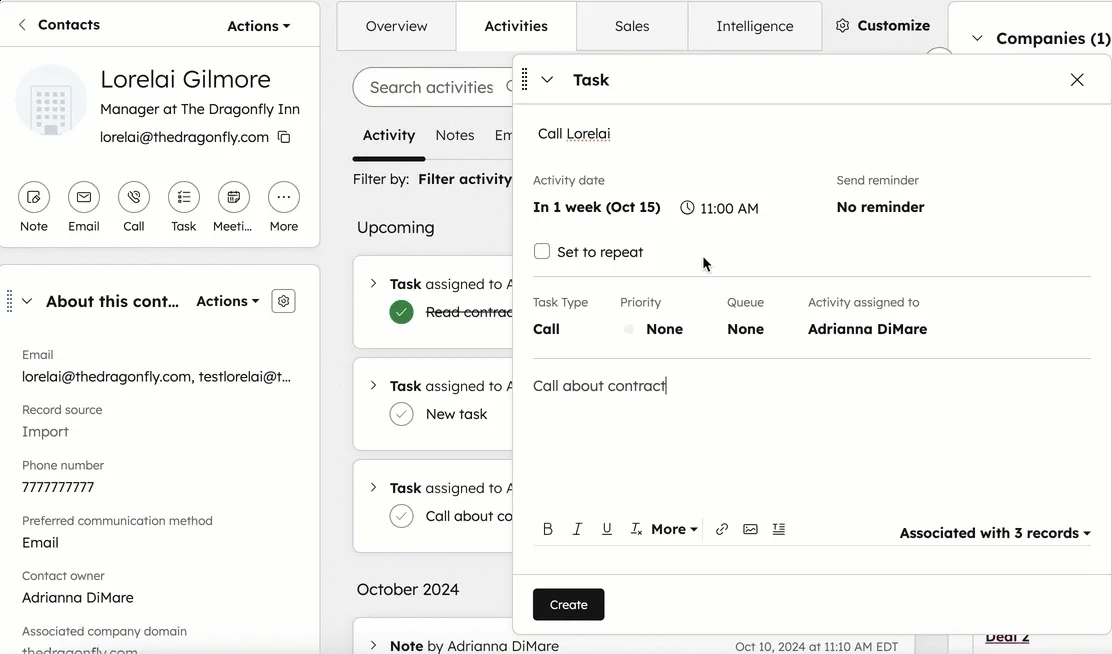
Task: Reopen the completed Read contract task
Action: pos(401,312)
